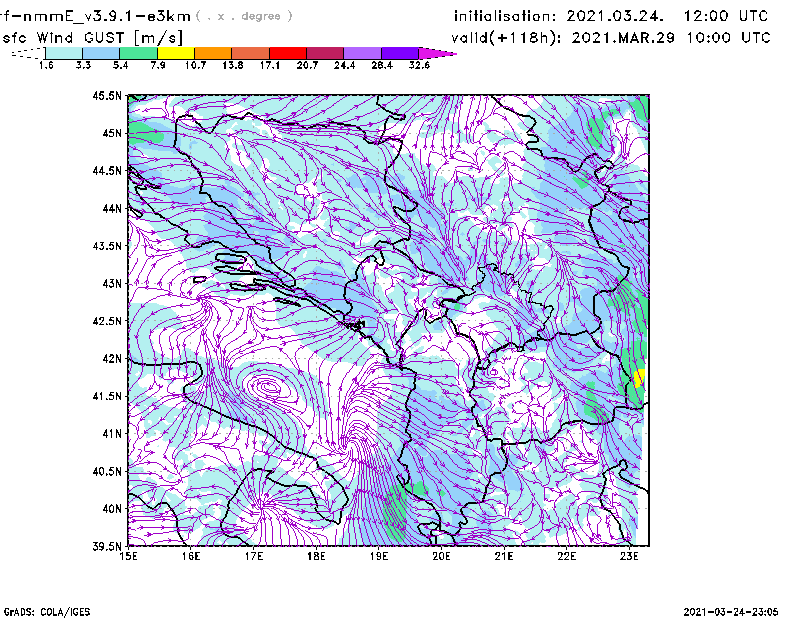Click the 'valid(+118h): 2021.MAR.29' text
The image size is (800, 618).
(x=563, y=38)
